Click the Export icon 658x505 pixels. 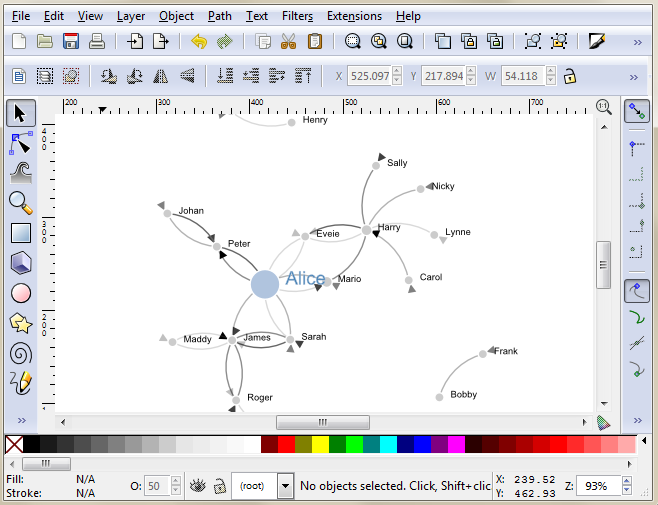click(x=161, y=42)
